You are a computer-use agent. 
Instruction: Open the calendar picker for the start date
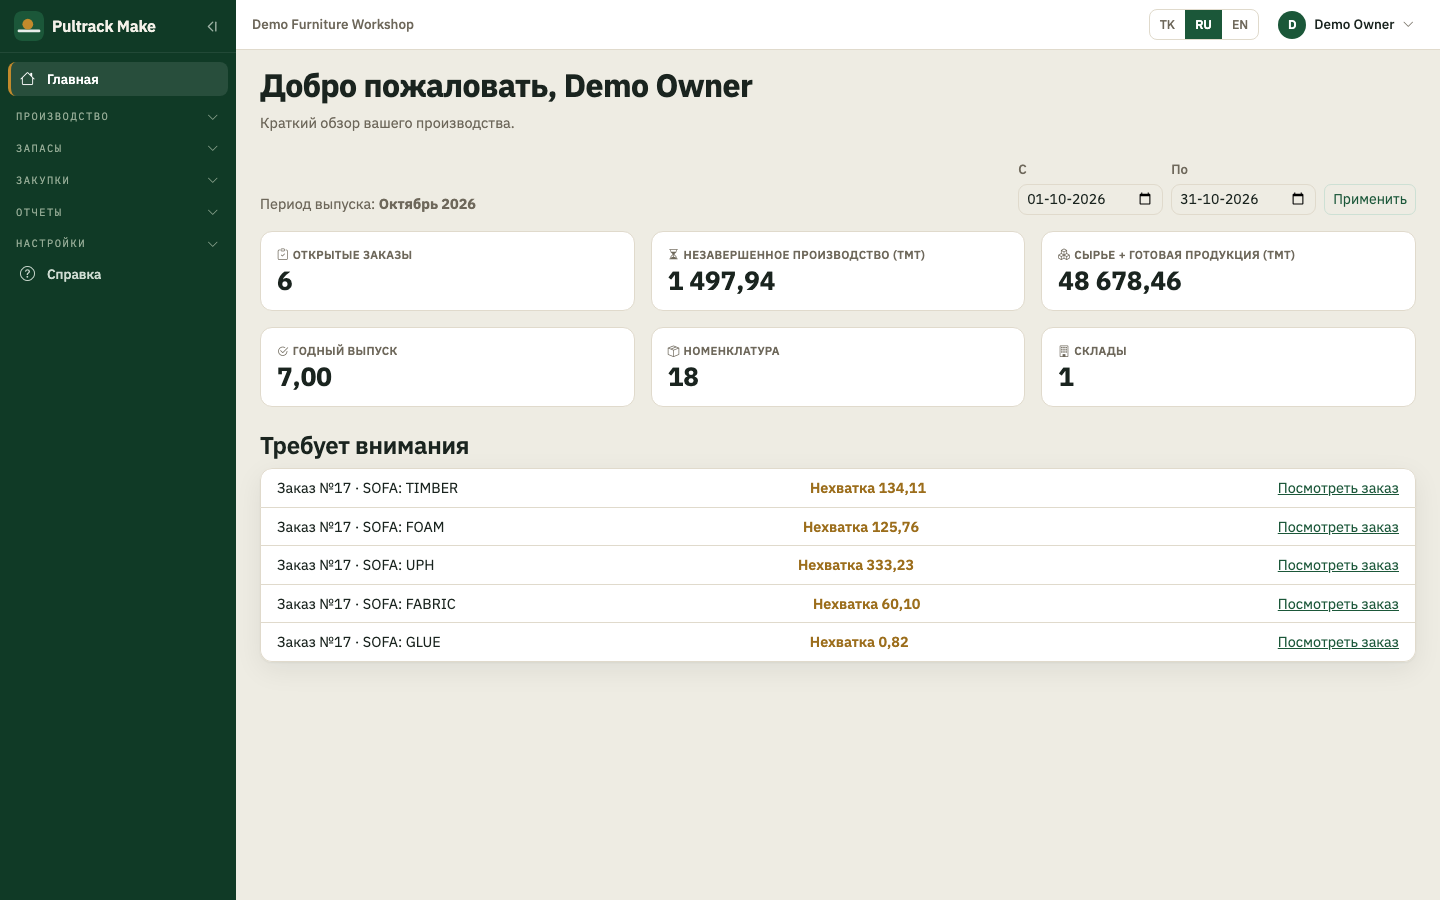[1145, 199]
